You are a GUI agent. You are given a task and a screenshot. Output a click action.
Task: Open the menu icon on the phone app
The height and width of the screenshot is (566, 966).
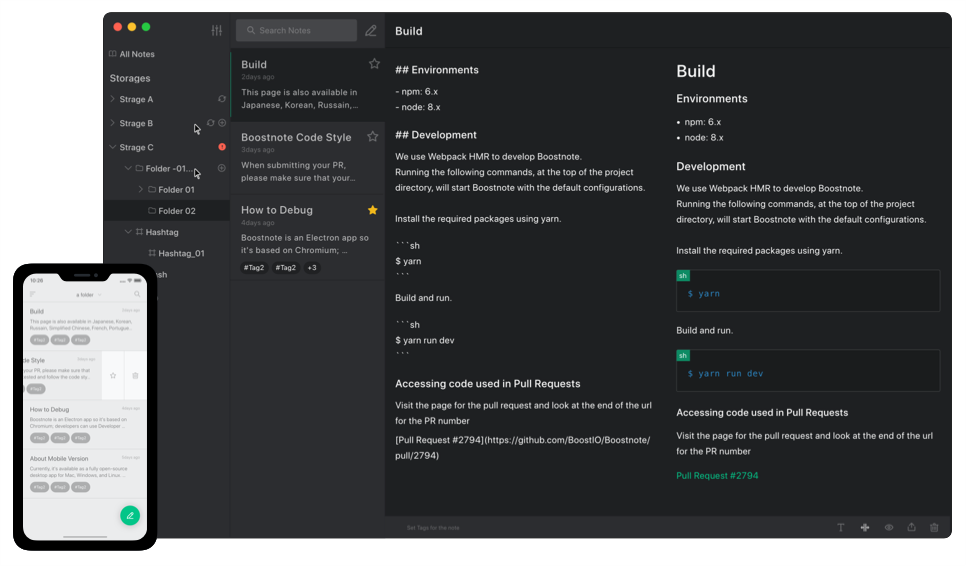[x=33, y=294]
